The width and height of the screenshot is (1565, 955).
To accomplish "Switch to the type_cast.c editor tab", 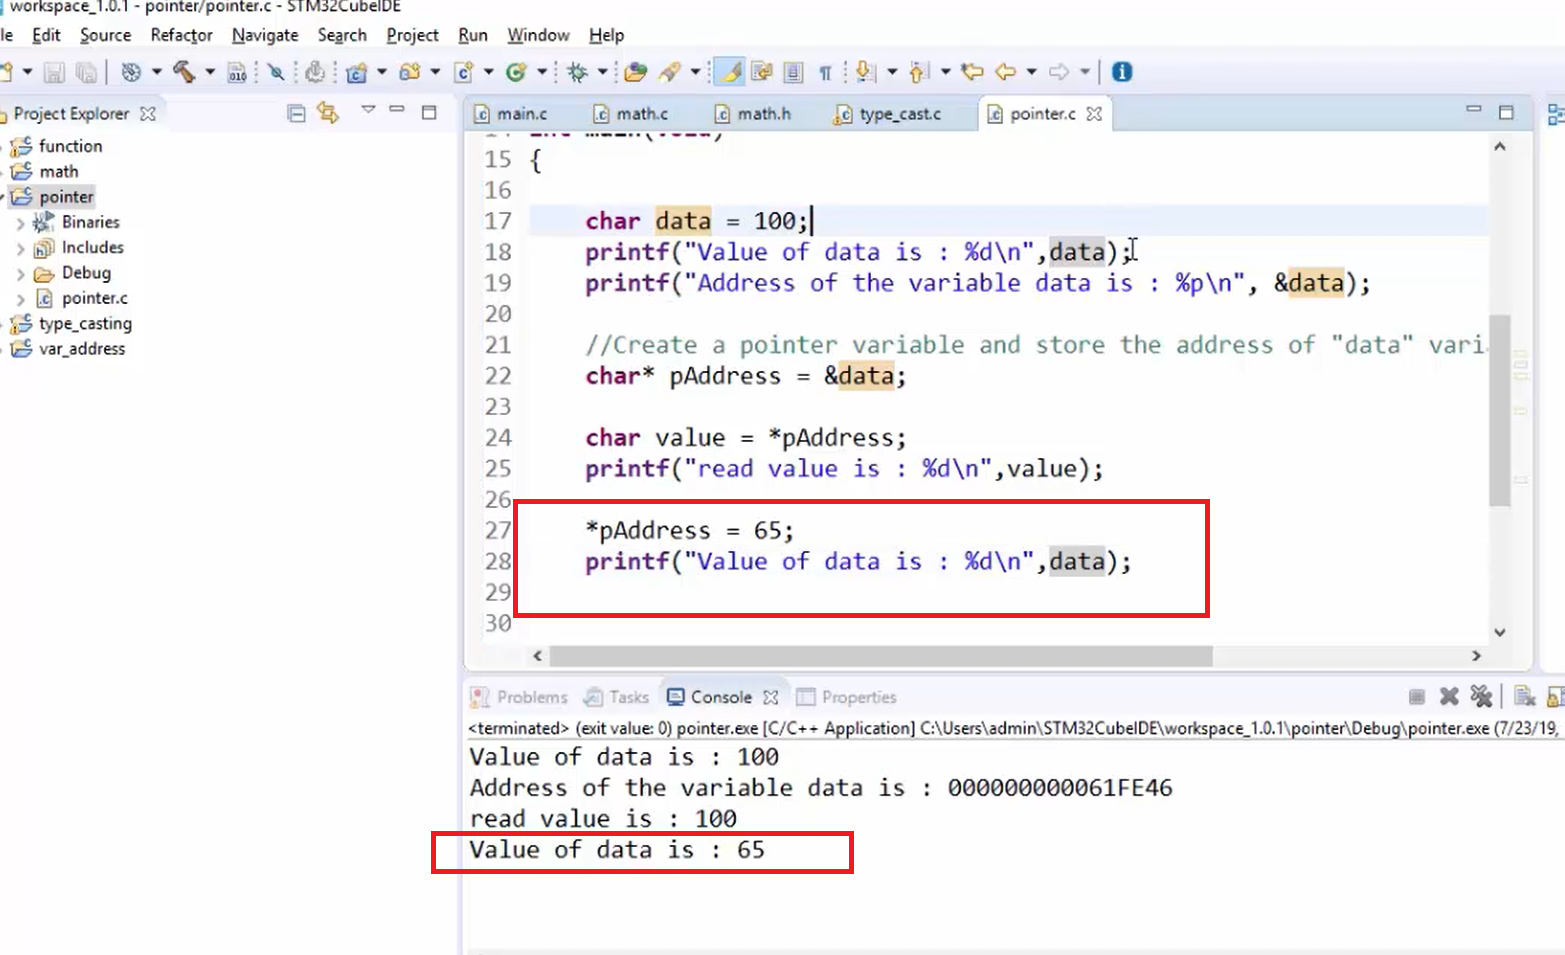I will [888, 114].
